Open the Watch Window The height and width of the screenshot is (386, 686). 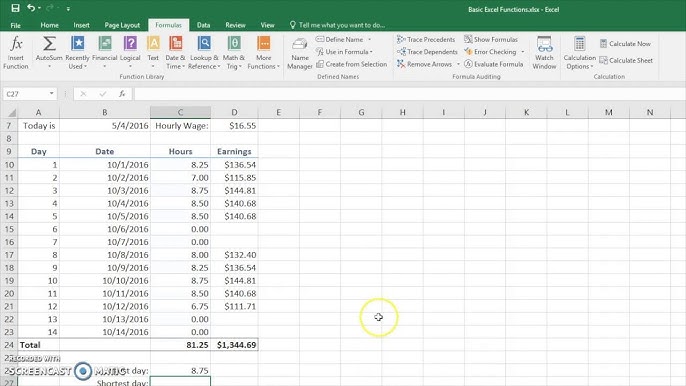(544, 53)
